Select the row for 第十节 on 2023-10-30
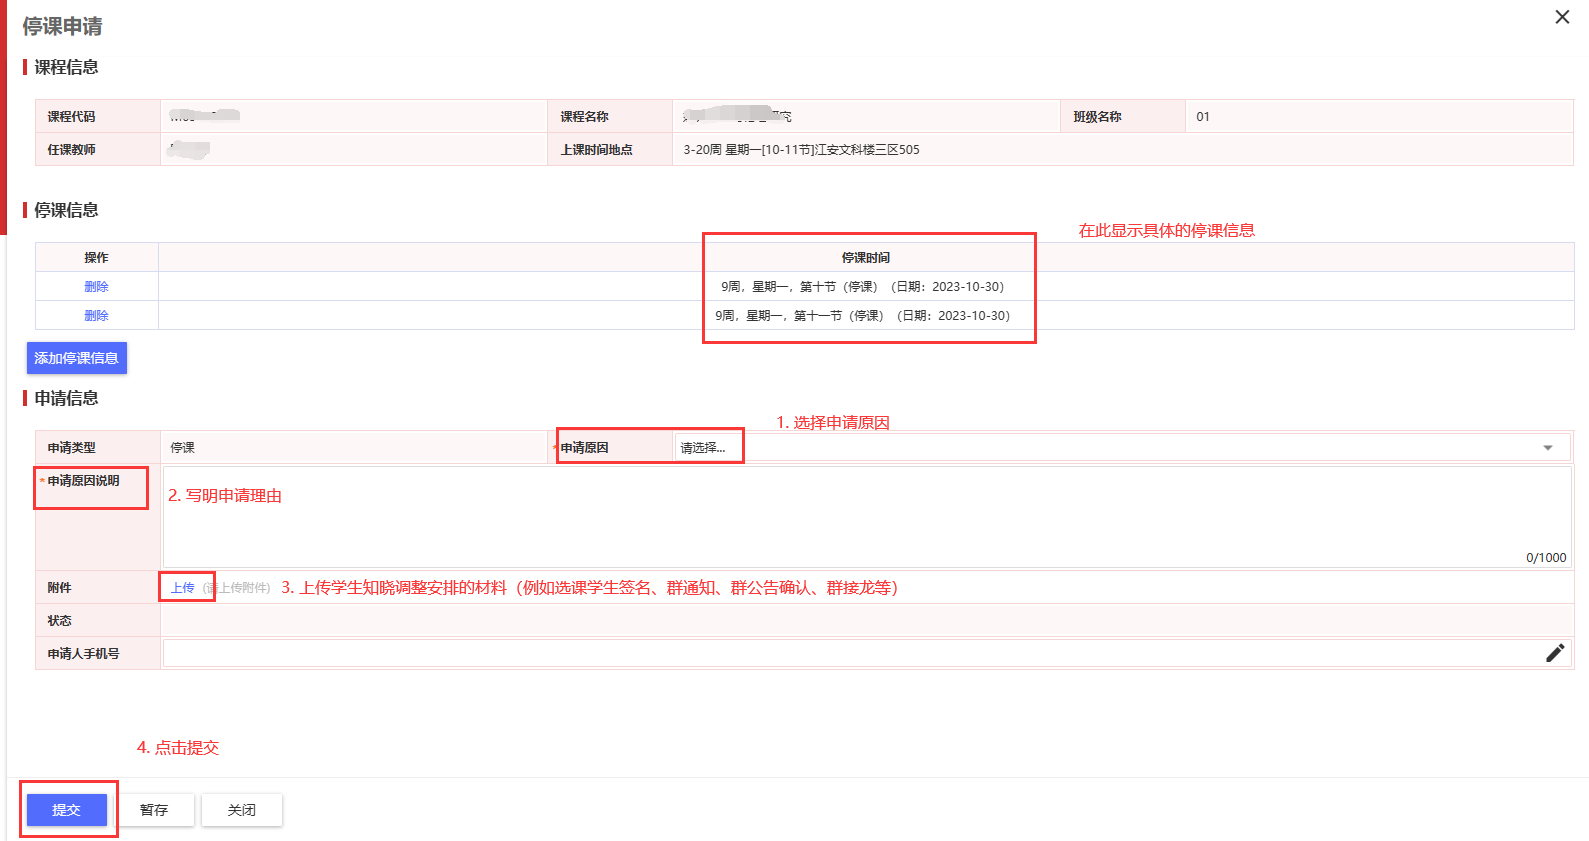 862,287
